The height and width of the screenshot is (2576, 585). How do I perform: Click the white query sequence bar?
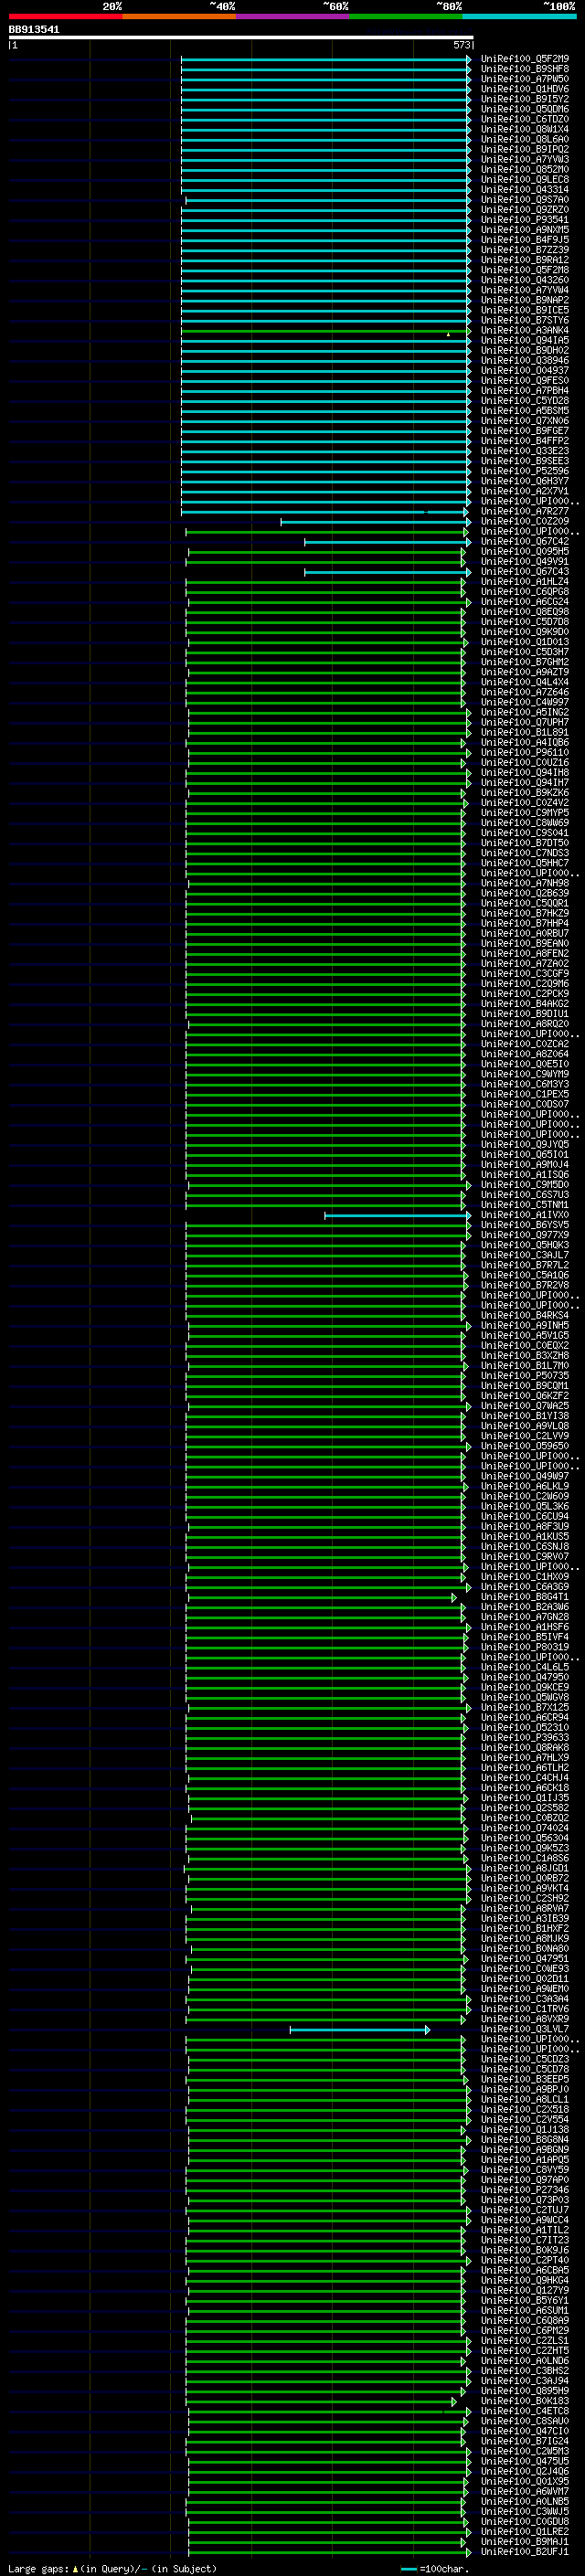point(240,38)
